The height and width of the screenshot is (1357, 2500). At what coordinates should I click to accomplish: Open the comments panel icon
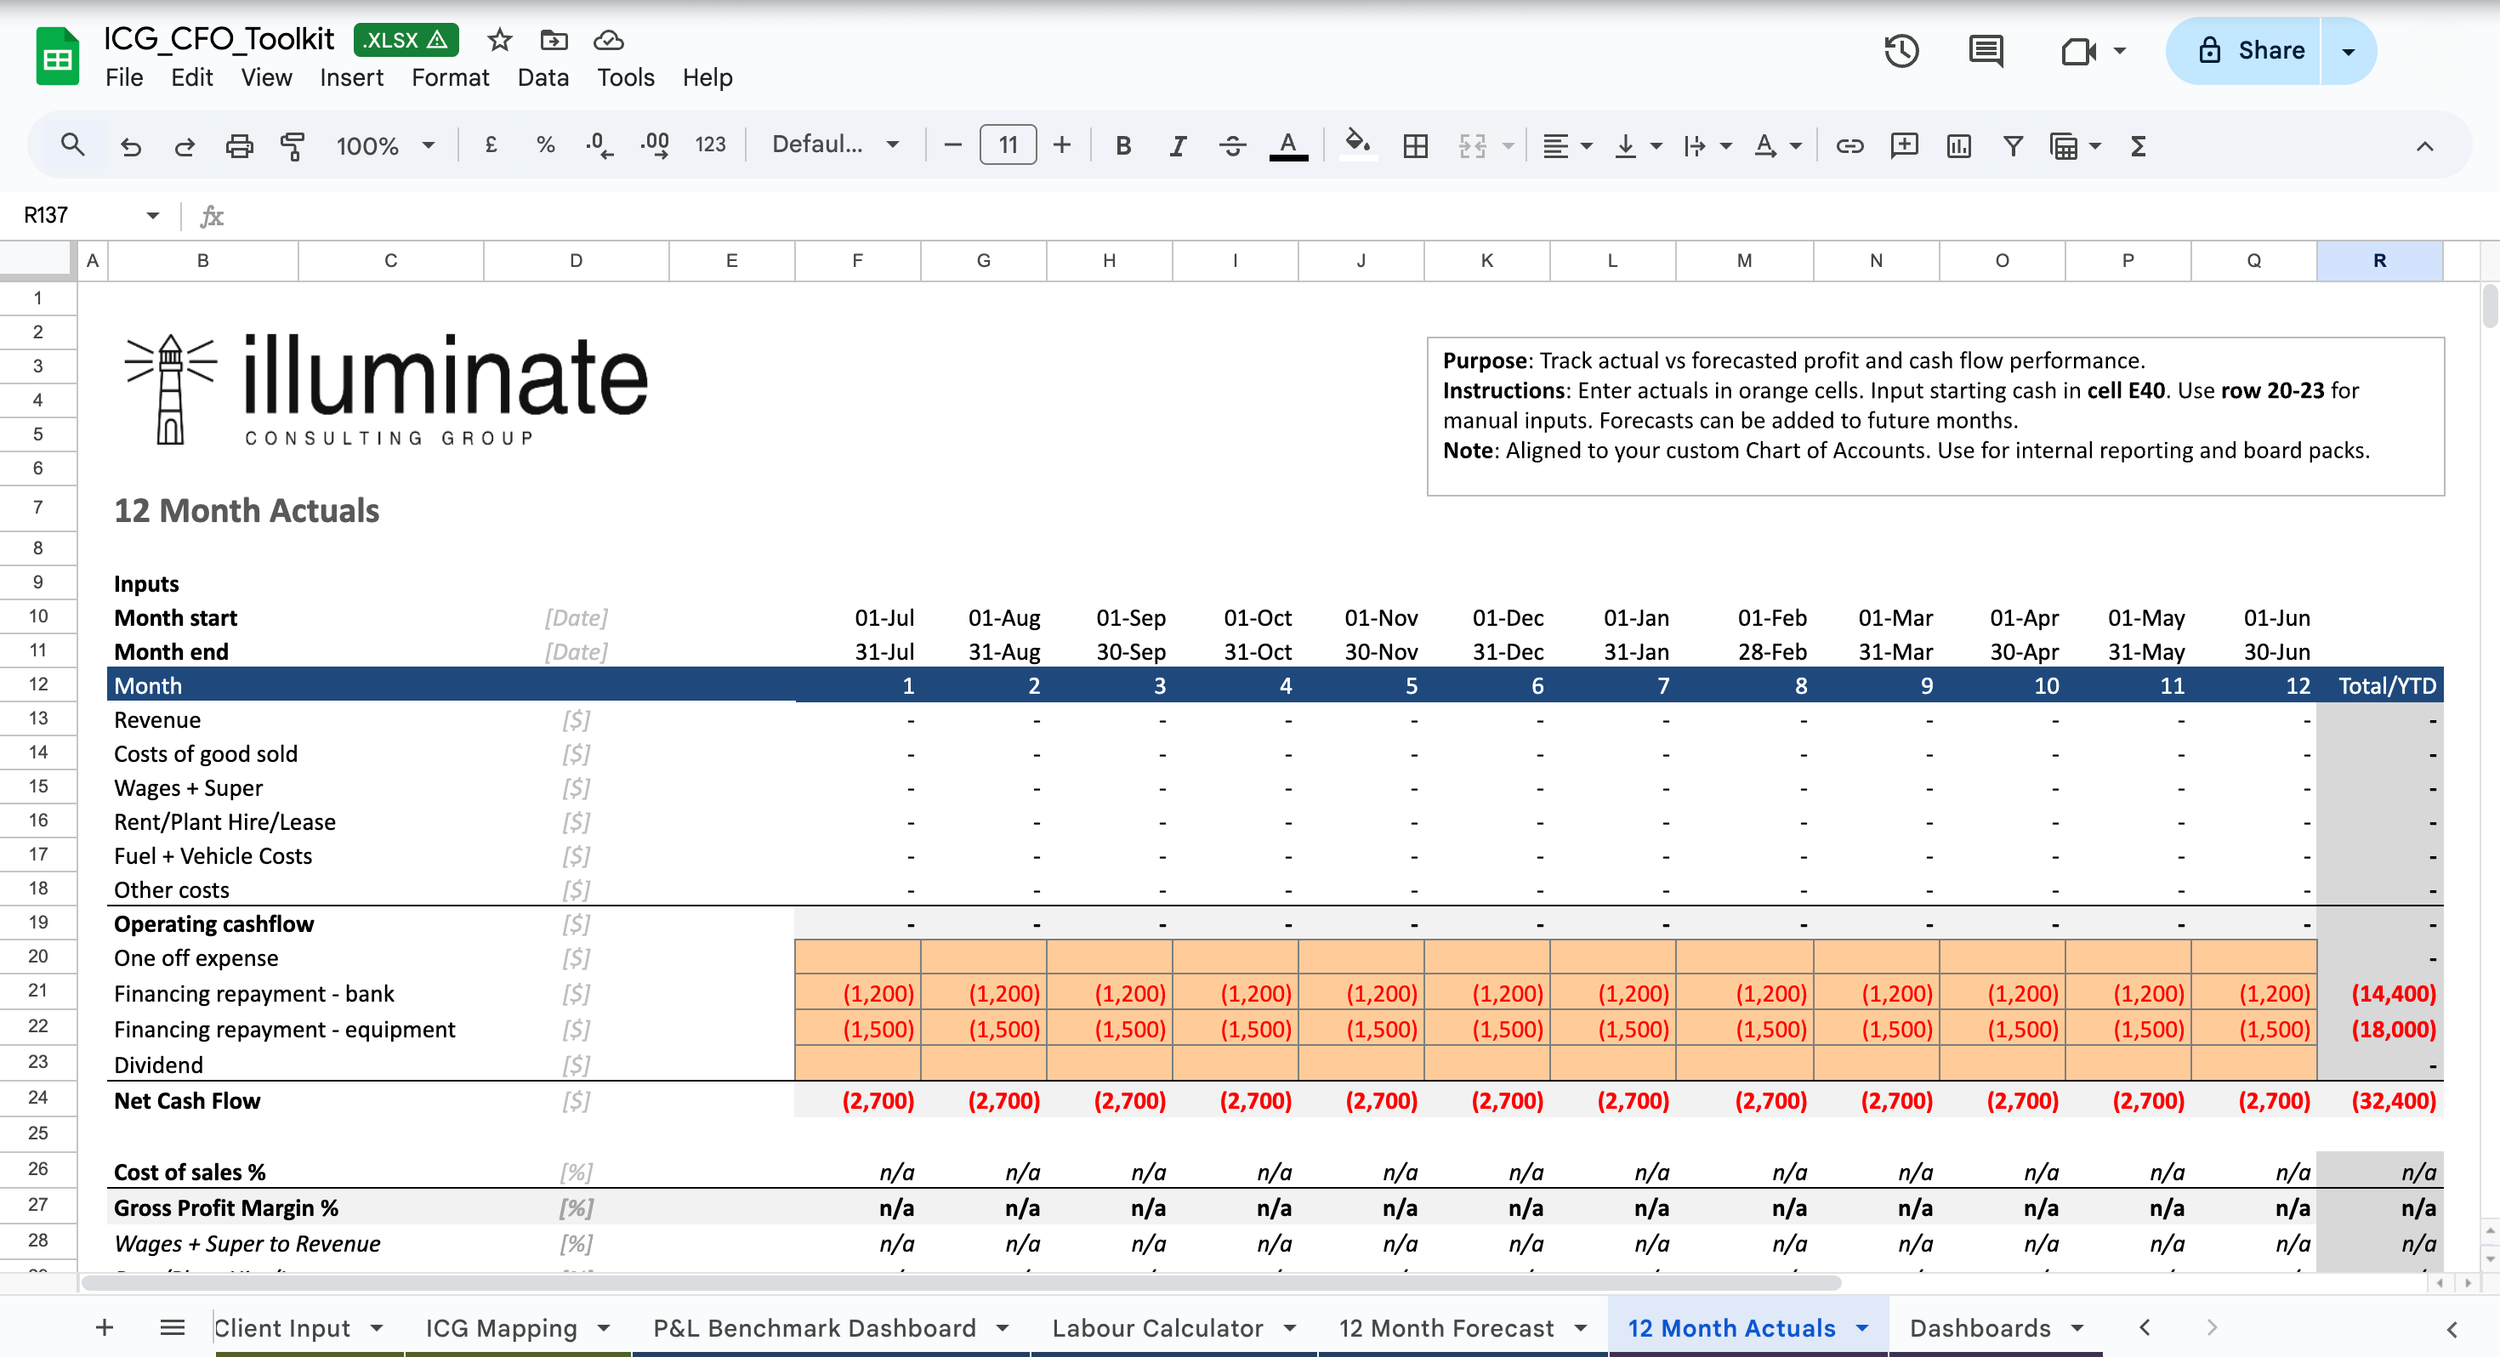tap(1985, 51)
